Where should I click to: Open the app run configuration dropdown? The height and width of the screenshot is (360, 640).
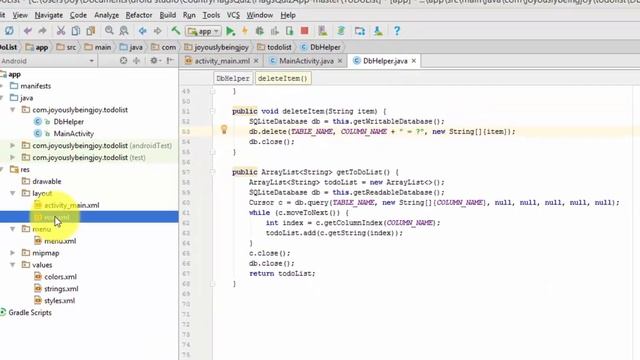203,31
